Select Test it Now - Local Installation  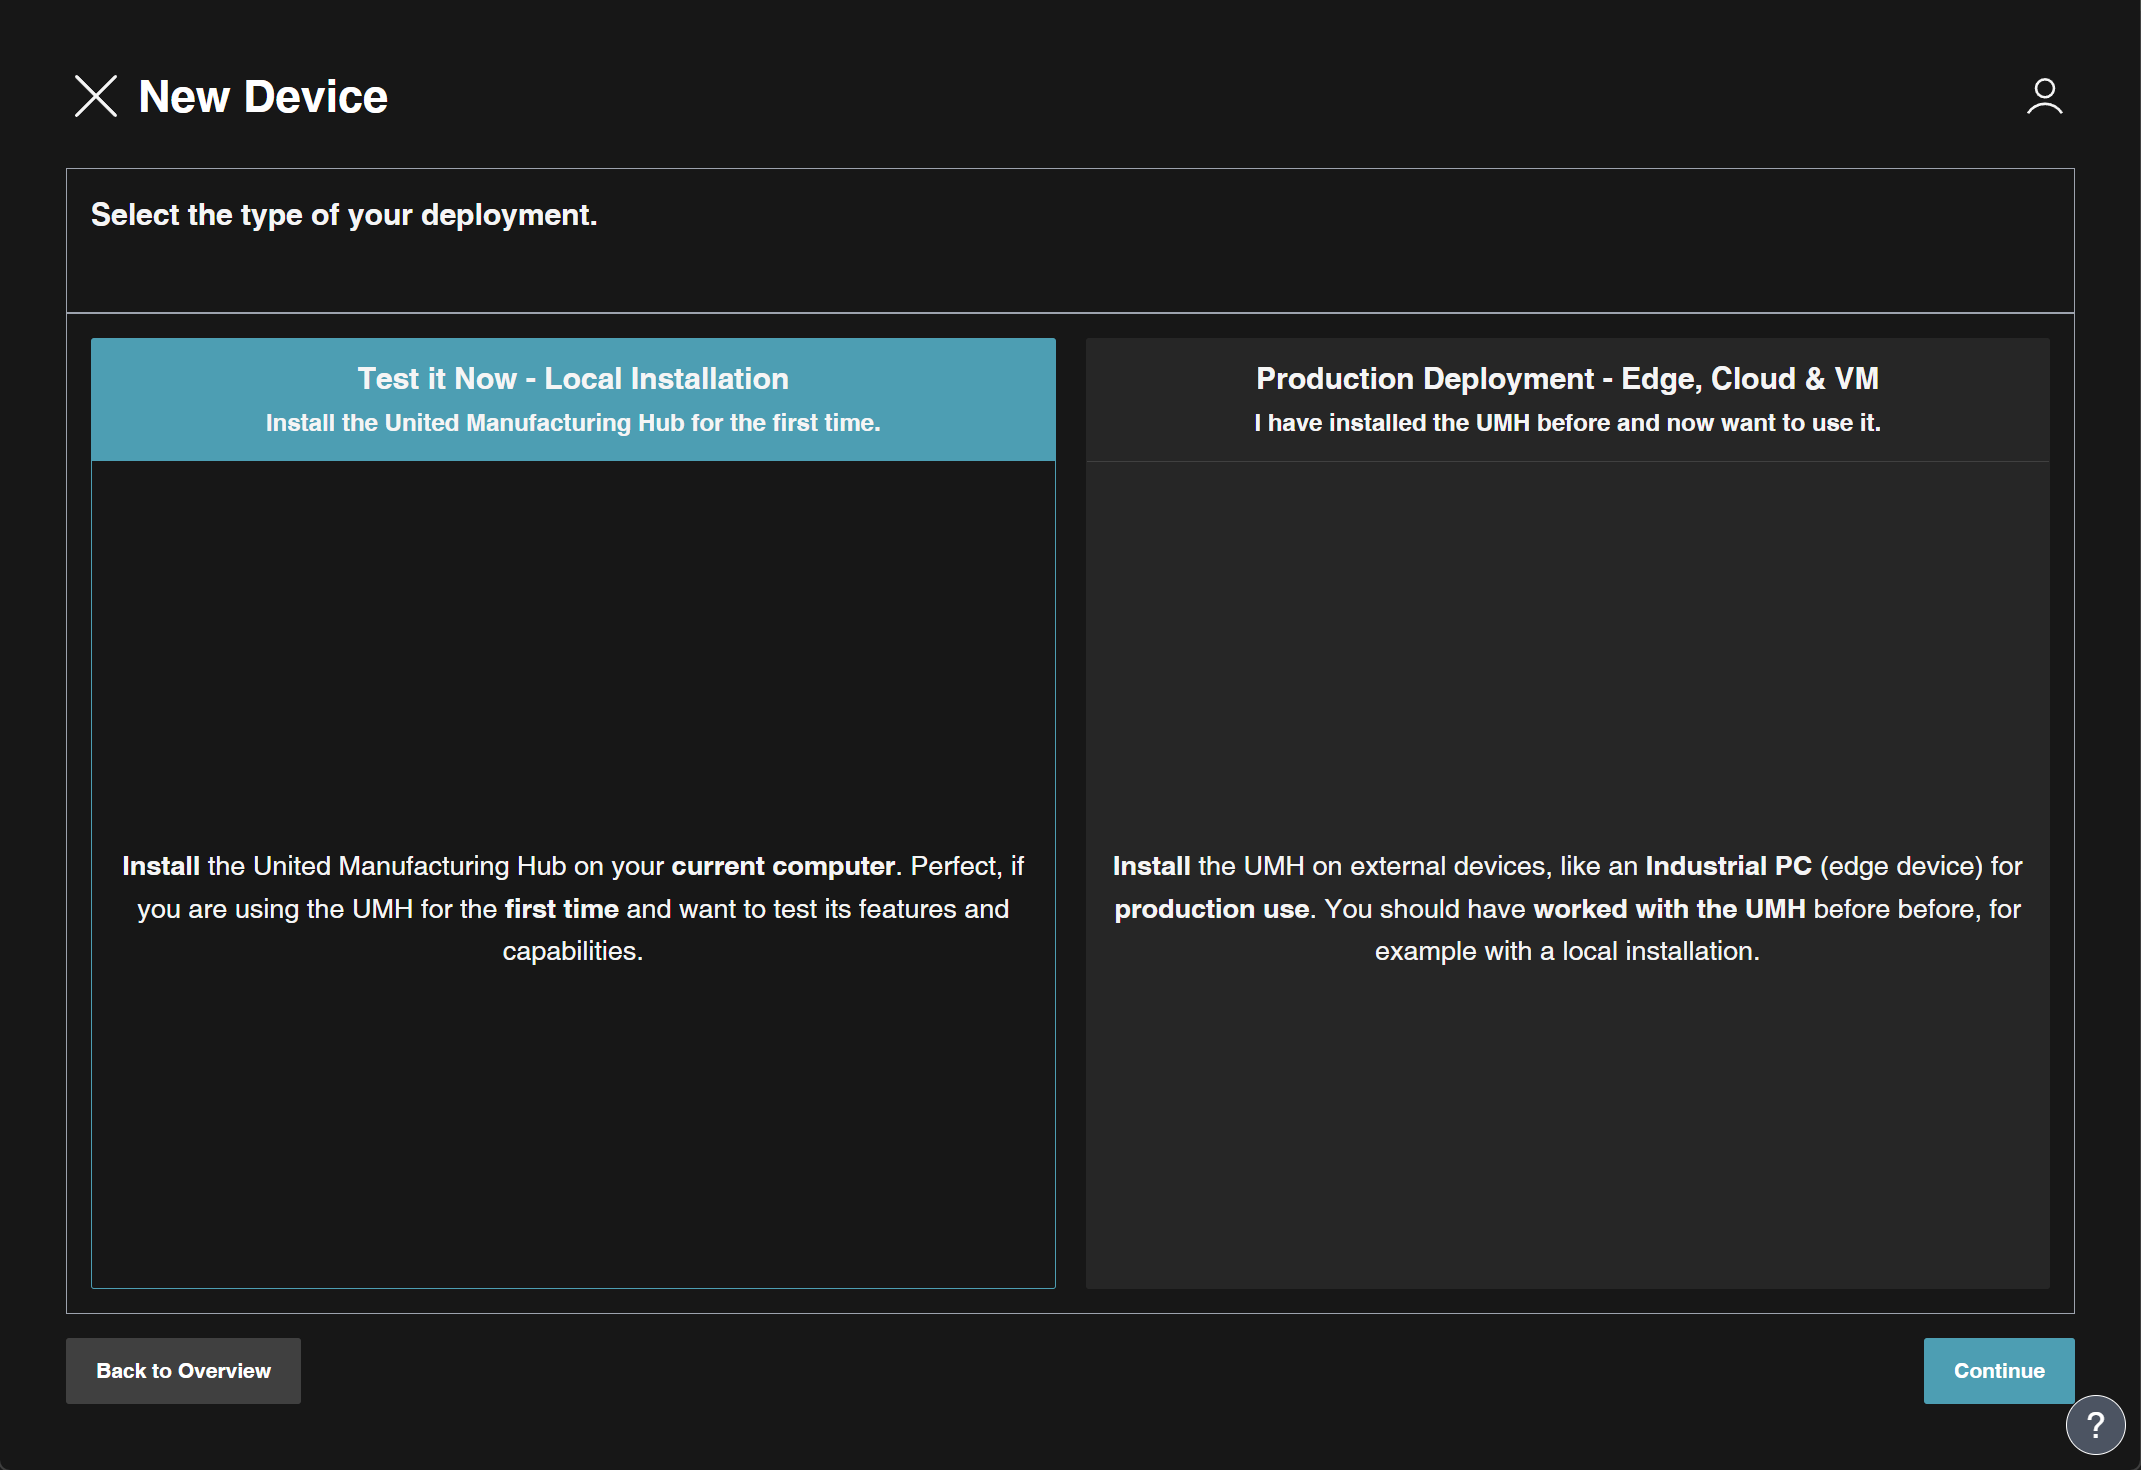point(573,379)
